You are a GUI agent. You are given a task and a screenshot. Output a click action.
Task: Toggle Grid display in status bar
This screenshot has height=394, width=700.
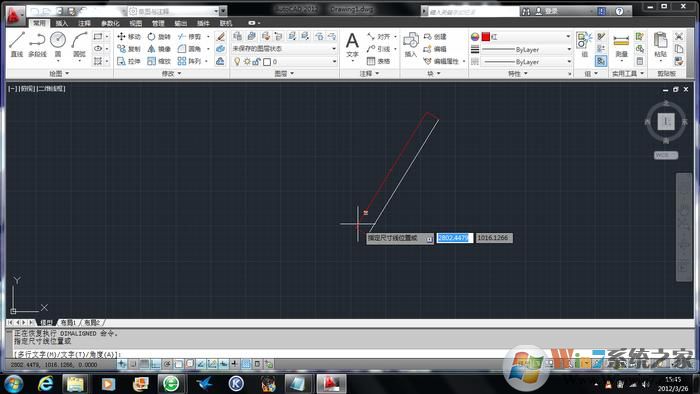click(x=144, y=364)
